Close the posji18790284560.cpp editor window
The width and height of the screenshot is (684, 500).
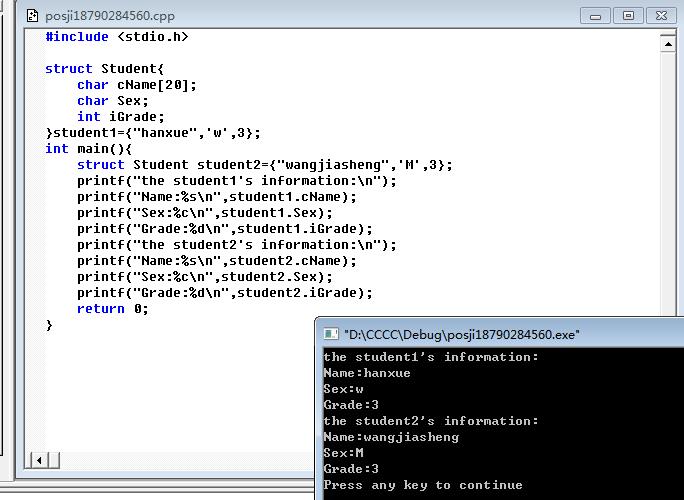[661, 16]
